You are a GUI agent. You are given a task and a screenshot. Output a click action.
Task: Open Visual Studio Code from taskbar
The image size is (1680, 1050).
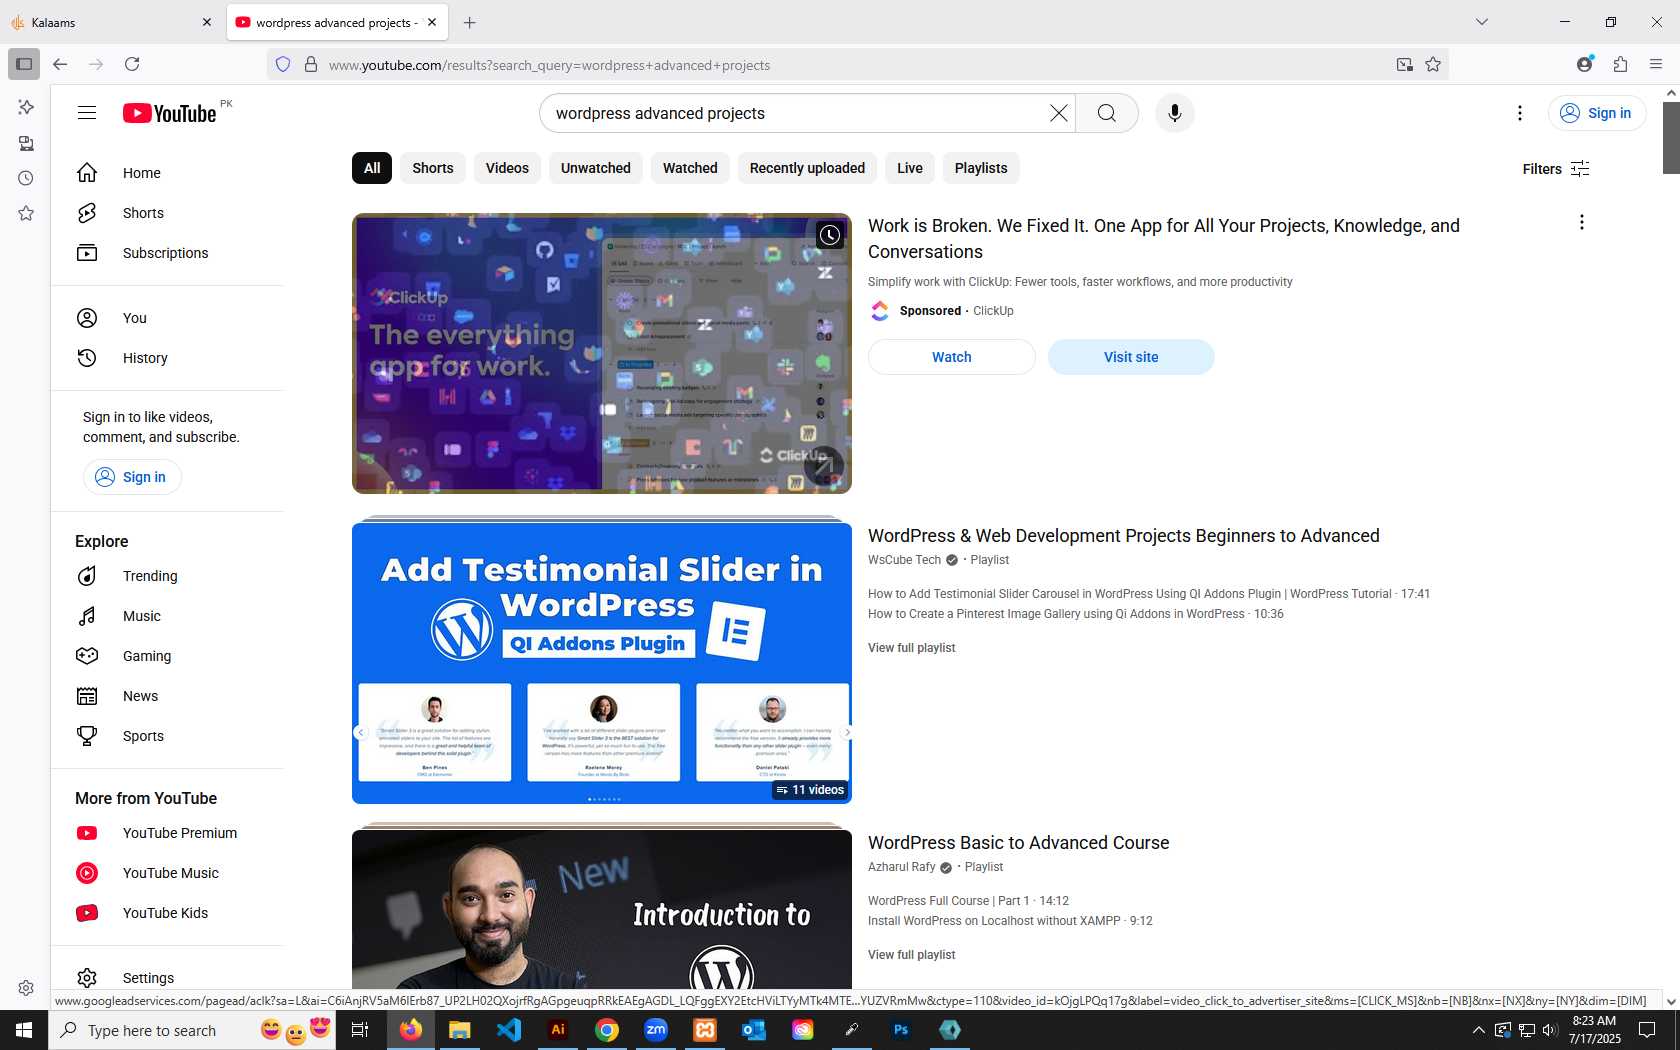(x=509, y=1030)
